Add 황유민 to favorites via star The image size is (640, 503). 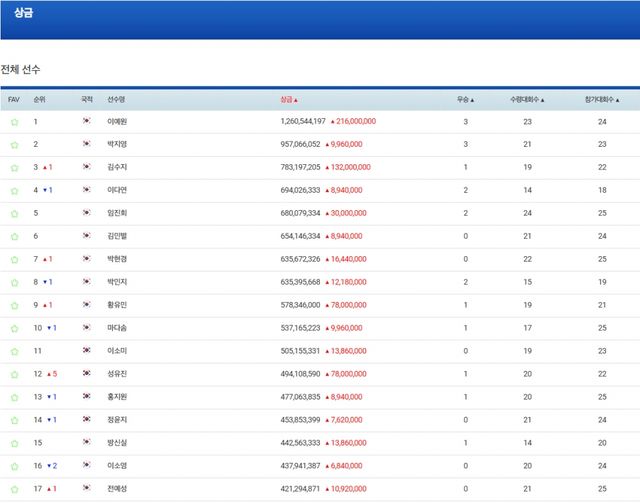(x=14, y=305)
